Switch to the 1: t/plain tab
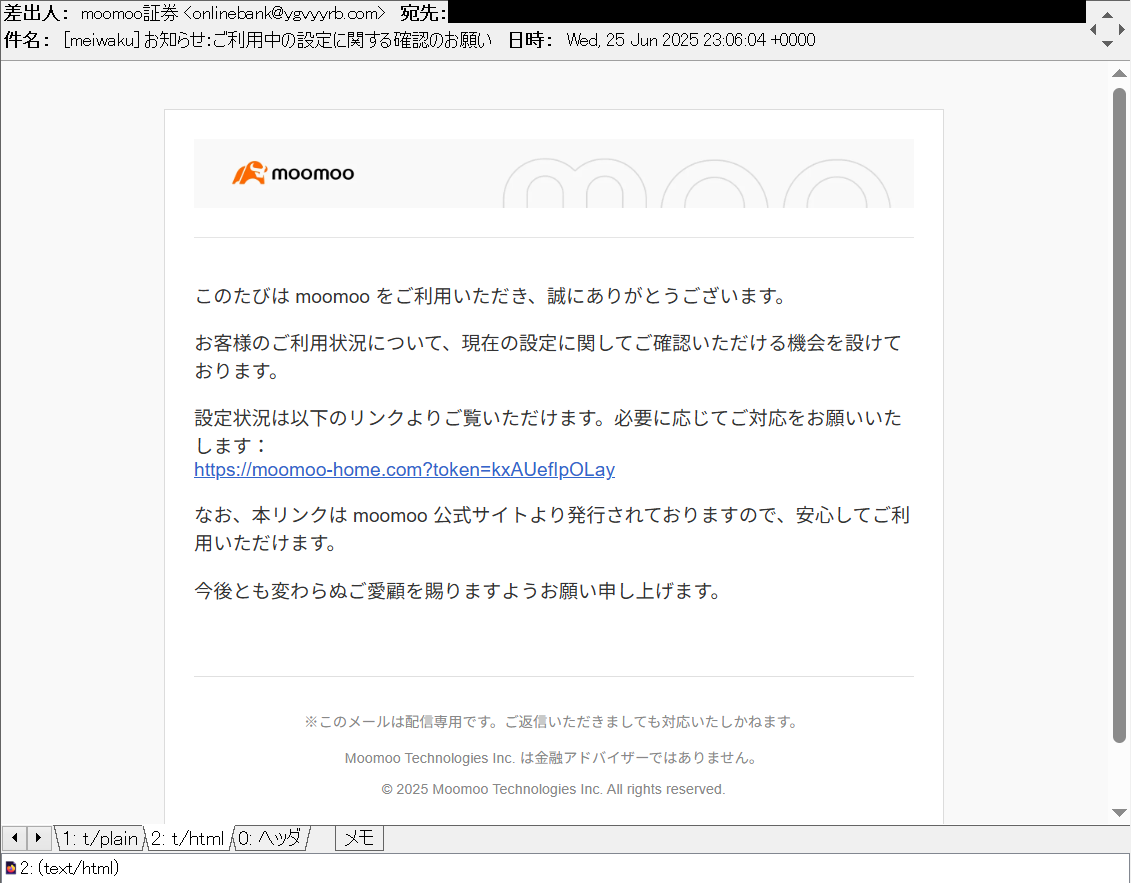This screenshot has height=883, width=1132. pos(99,838)
